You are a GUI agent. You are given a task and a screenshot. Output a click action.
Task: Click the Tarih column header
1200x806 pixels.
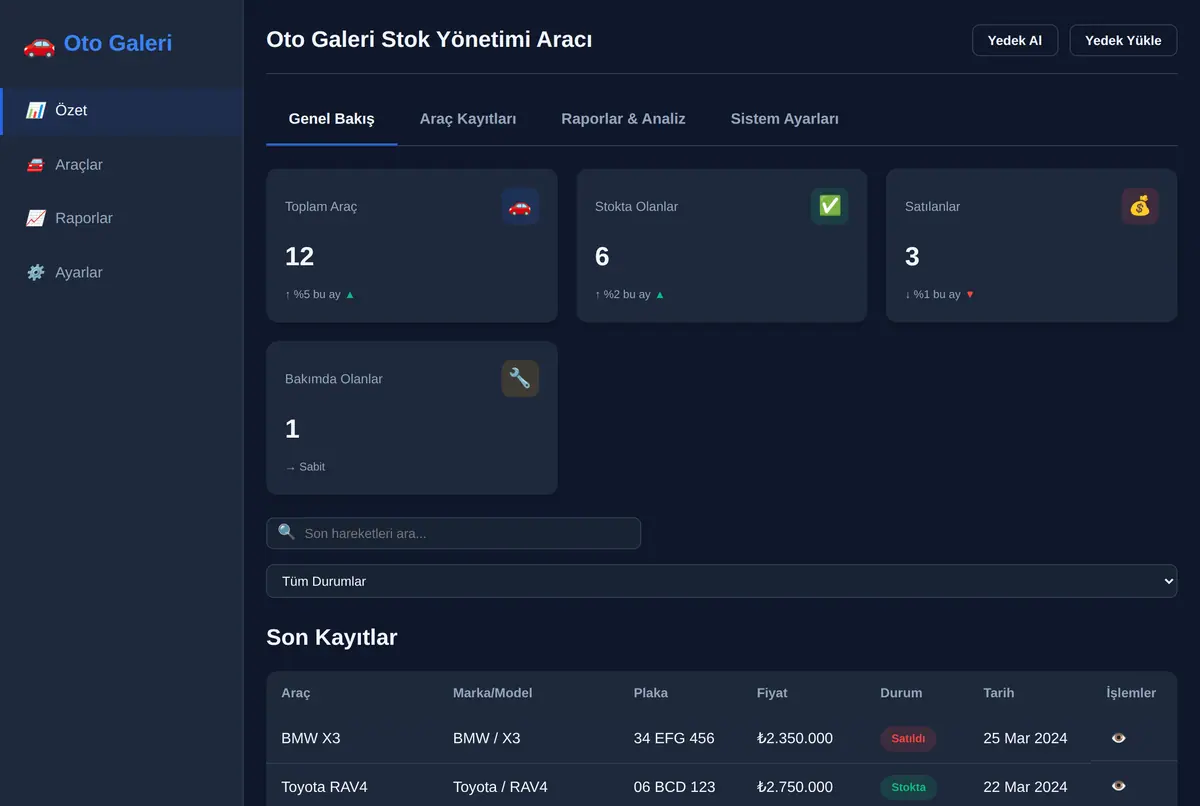pos(999,692)
